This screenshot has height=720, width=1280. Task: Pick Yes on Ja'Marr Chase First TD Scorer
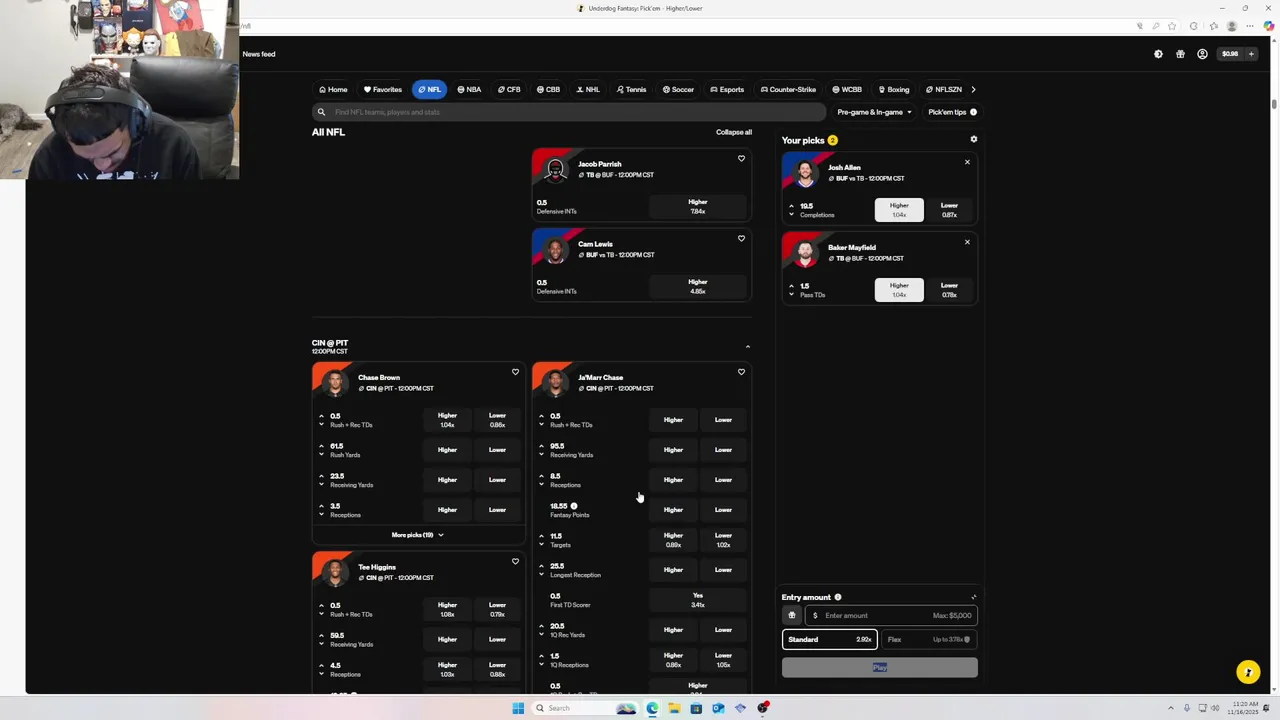tap(698, 600)
